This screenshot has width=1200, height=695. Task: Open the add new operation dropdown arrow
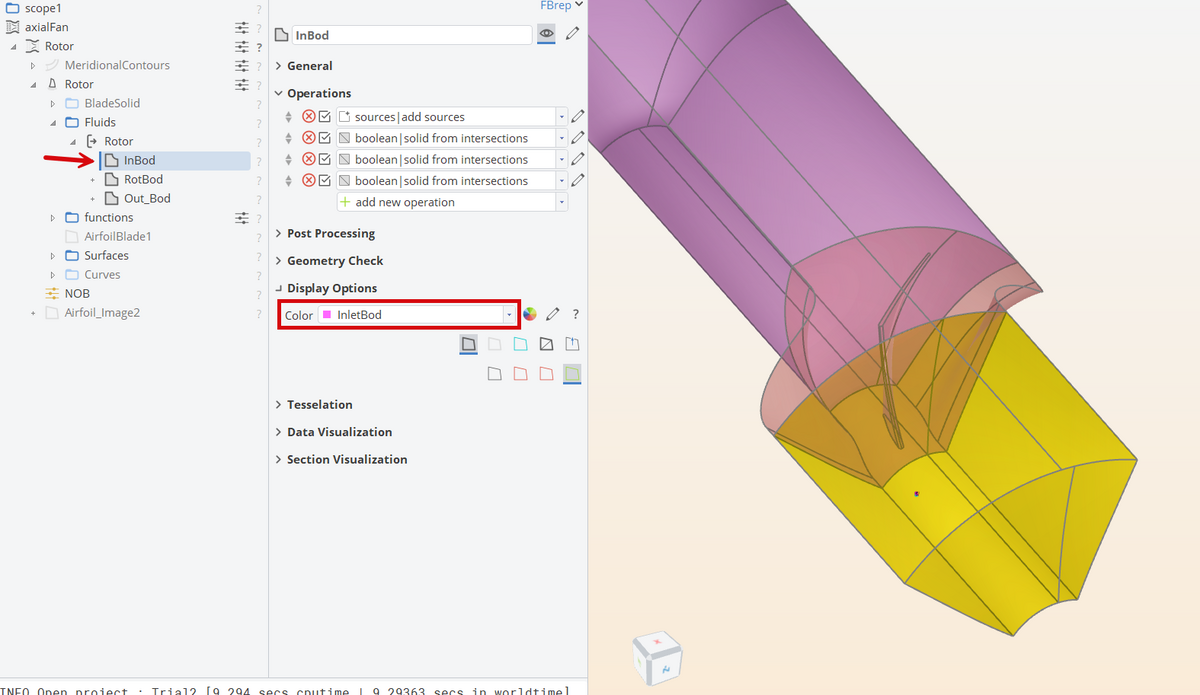click(x=562, y=202)
